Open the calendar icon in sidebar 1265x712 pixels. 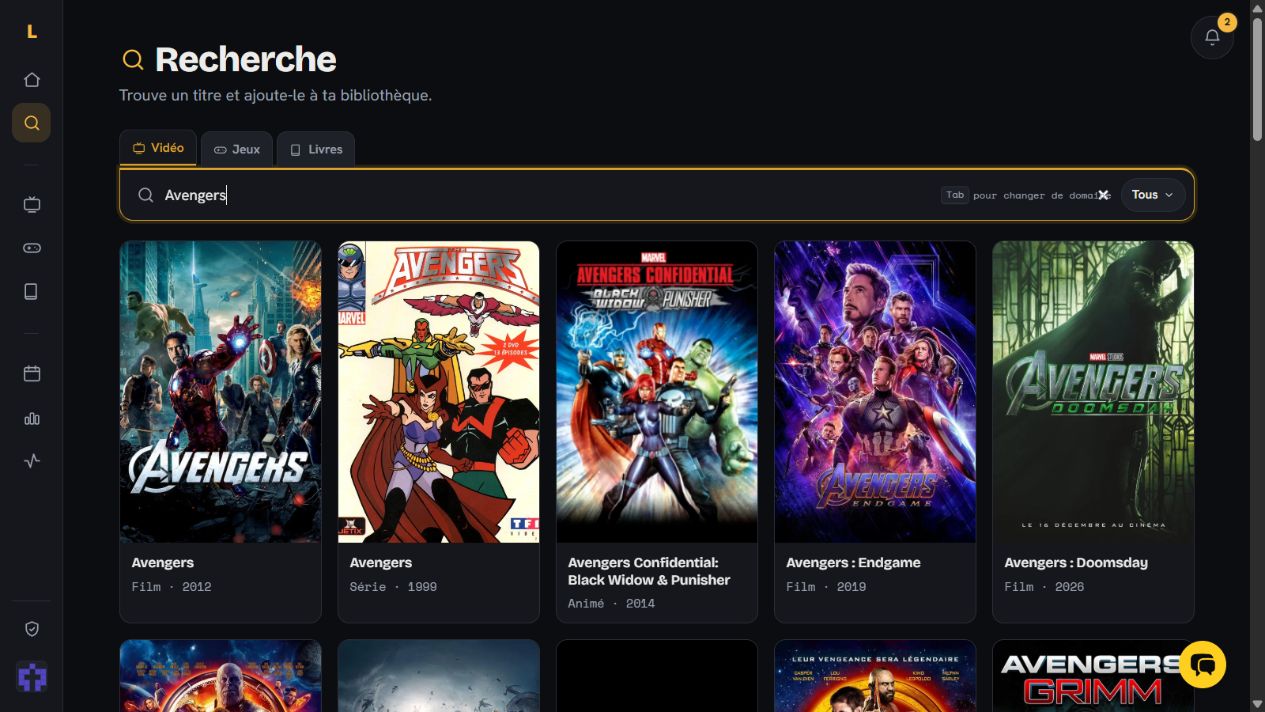[31, 373]
